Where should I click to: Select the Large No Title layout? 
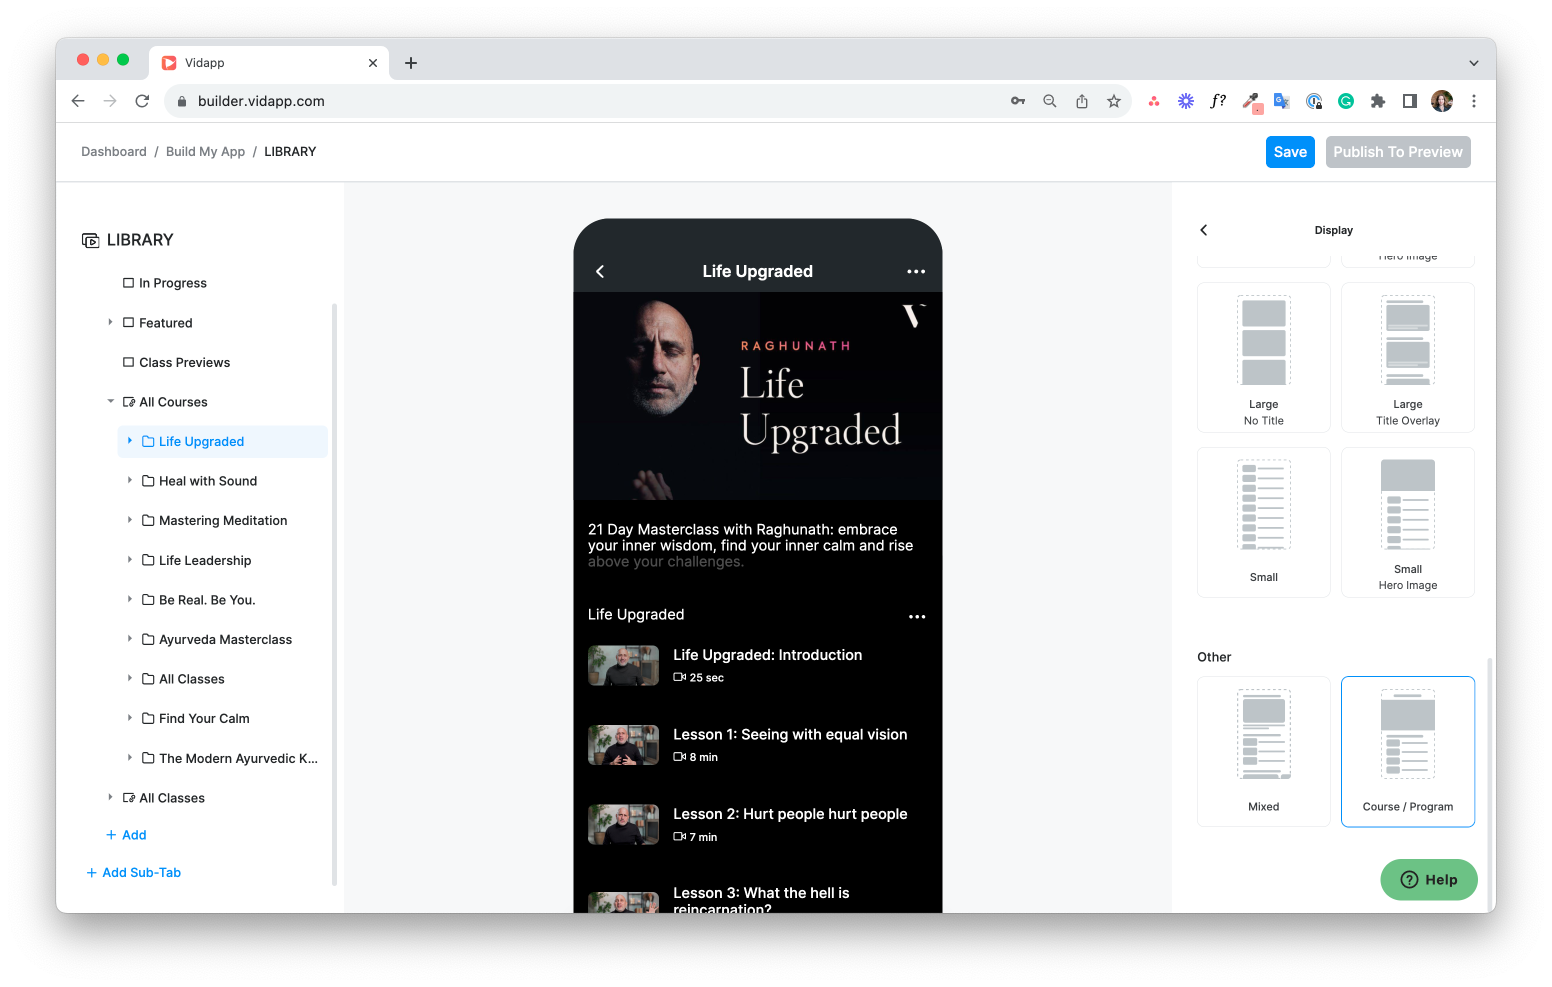(x=1263, y=357)
